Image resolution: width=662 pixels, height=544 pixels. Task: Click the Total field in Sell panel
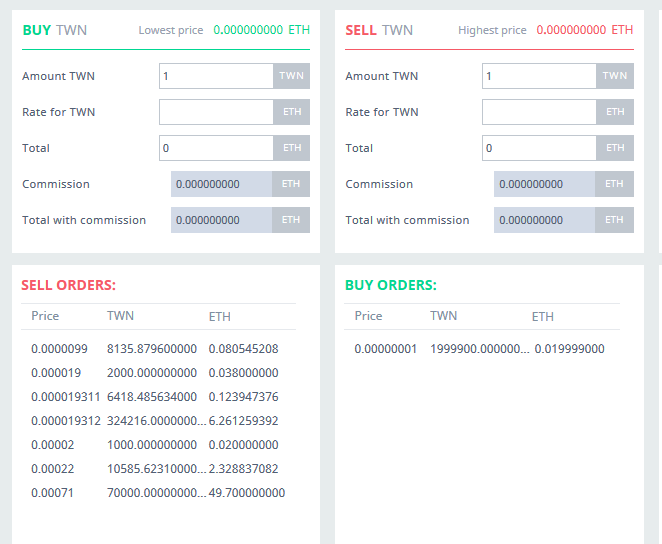[x=539, y=148]
